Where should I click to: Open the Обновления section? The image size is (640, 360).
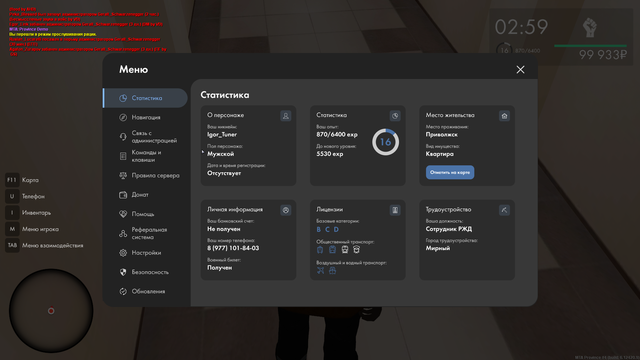tap(145, 291)
